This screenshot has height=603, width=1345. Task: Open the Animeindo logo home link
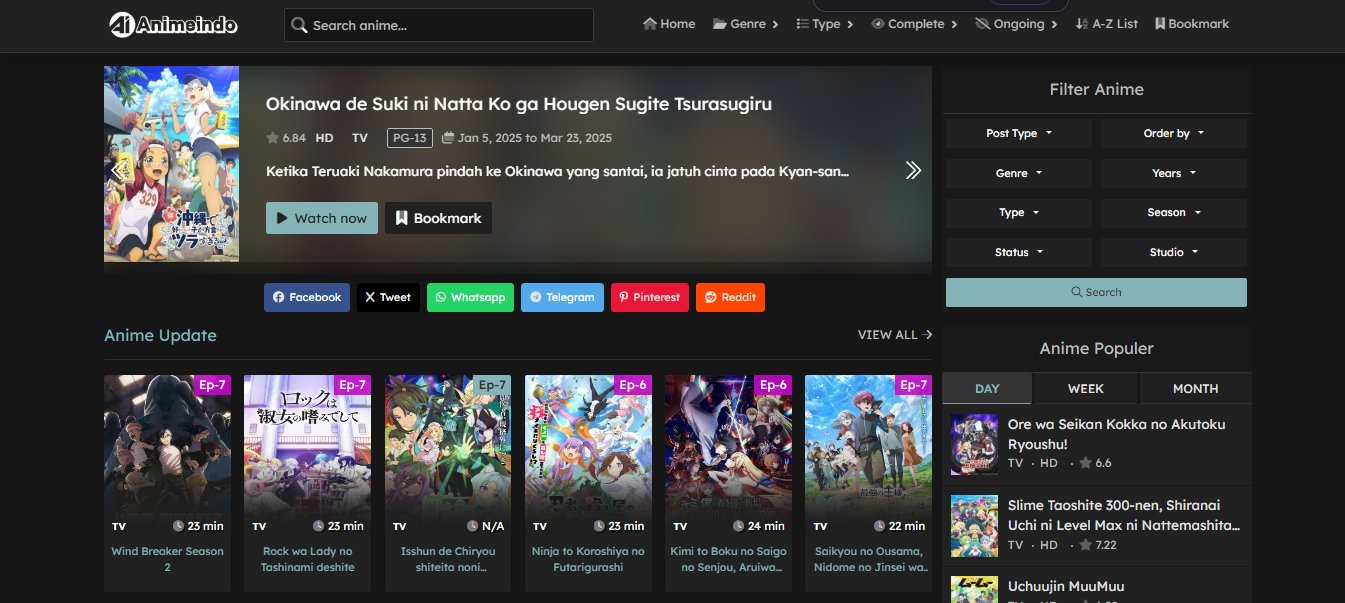click(173, 24)
